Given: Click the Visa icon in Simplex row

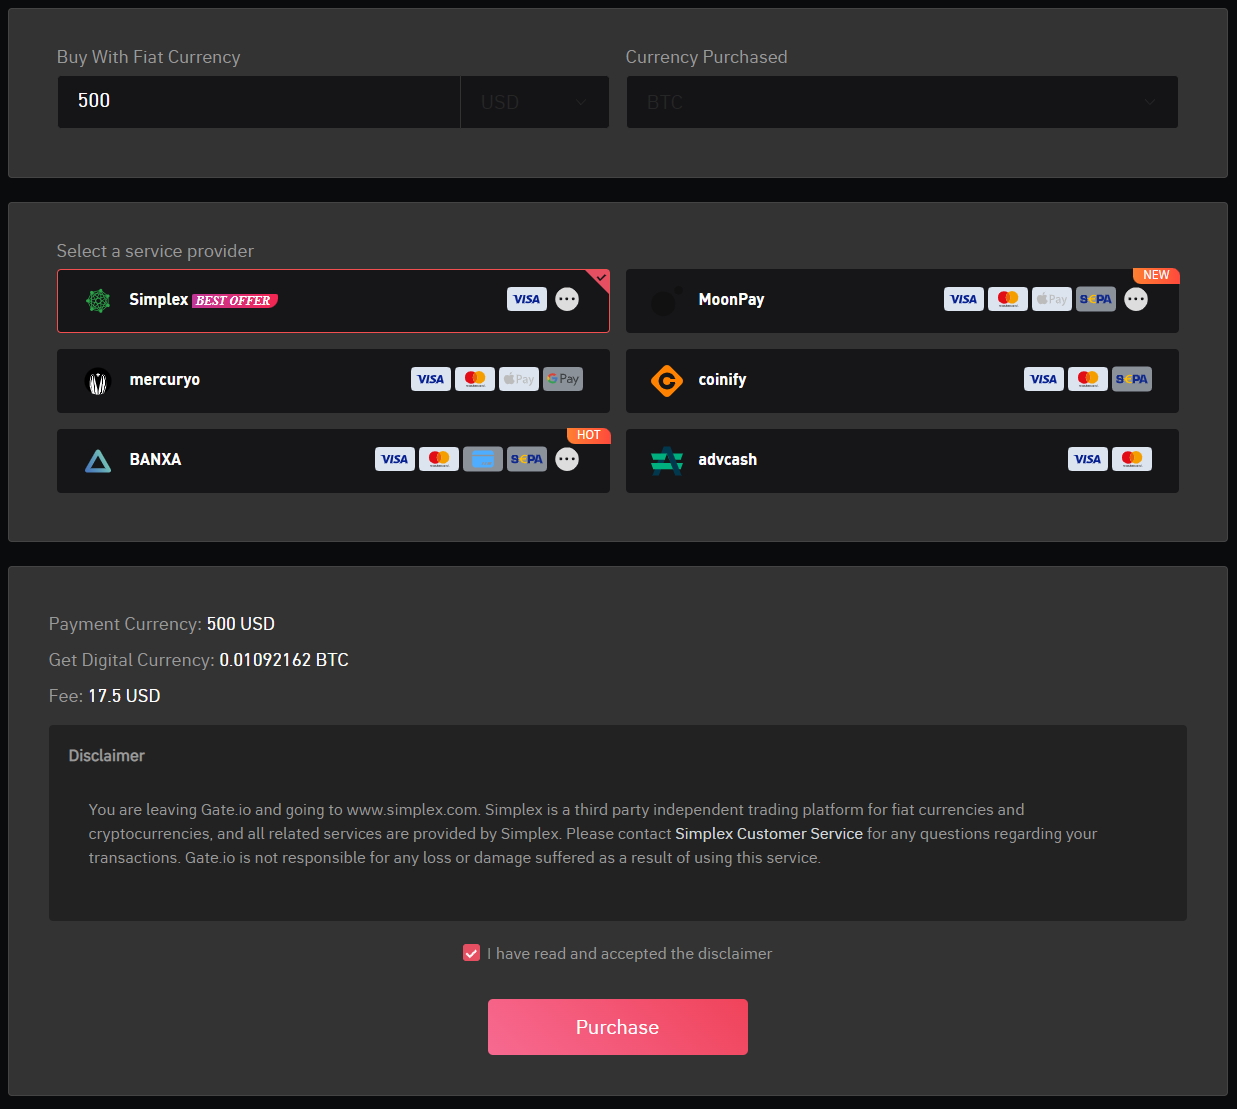Looking at the screenshot, I should click(527, 299).
